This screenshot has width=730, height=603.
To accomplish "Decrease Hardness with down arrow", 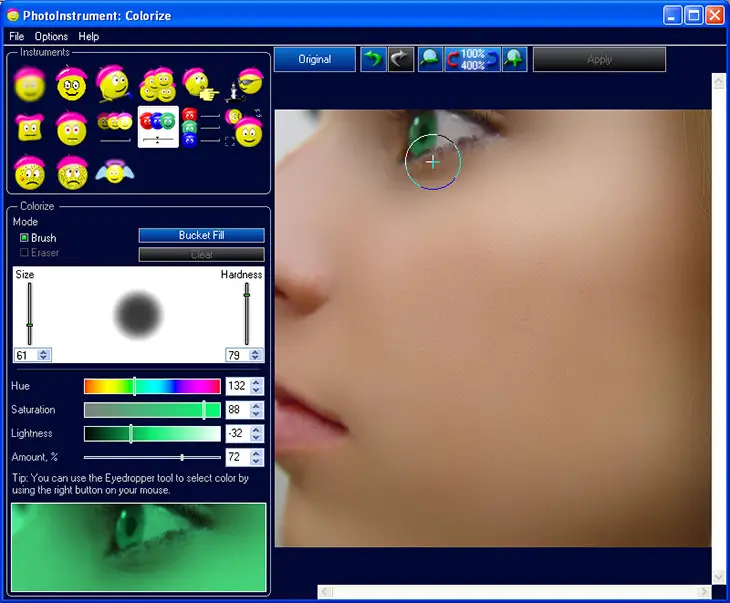I will click(x=255, y=358).
